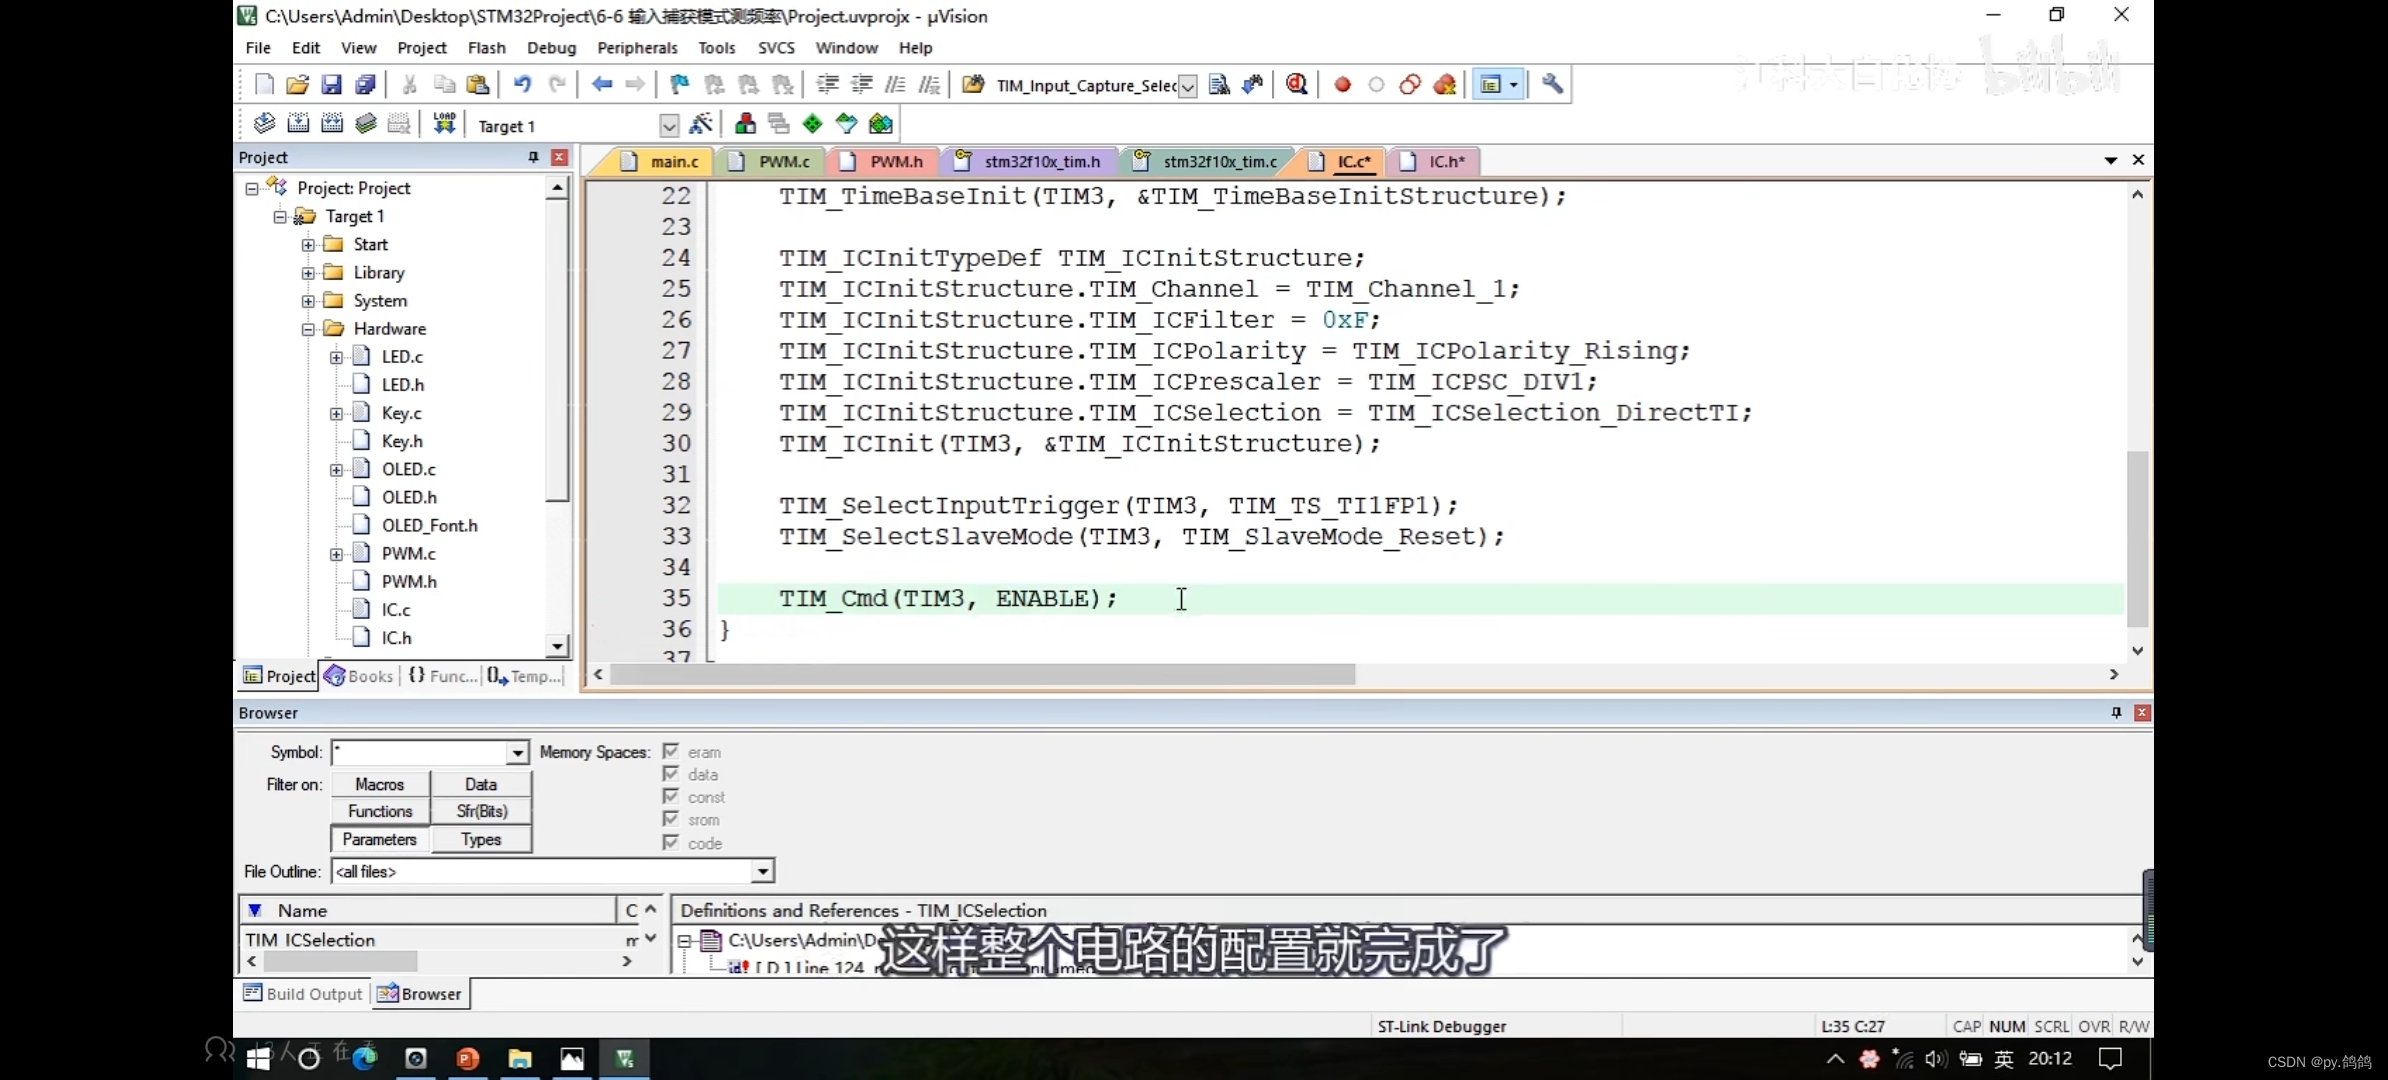This screenshot has width=2388, height=1080.
Task: Insert a breakpoint with the red dot icon
Action: (1342, 85)
